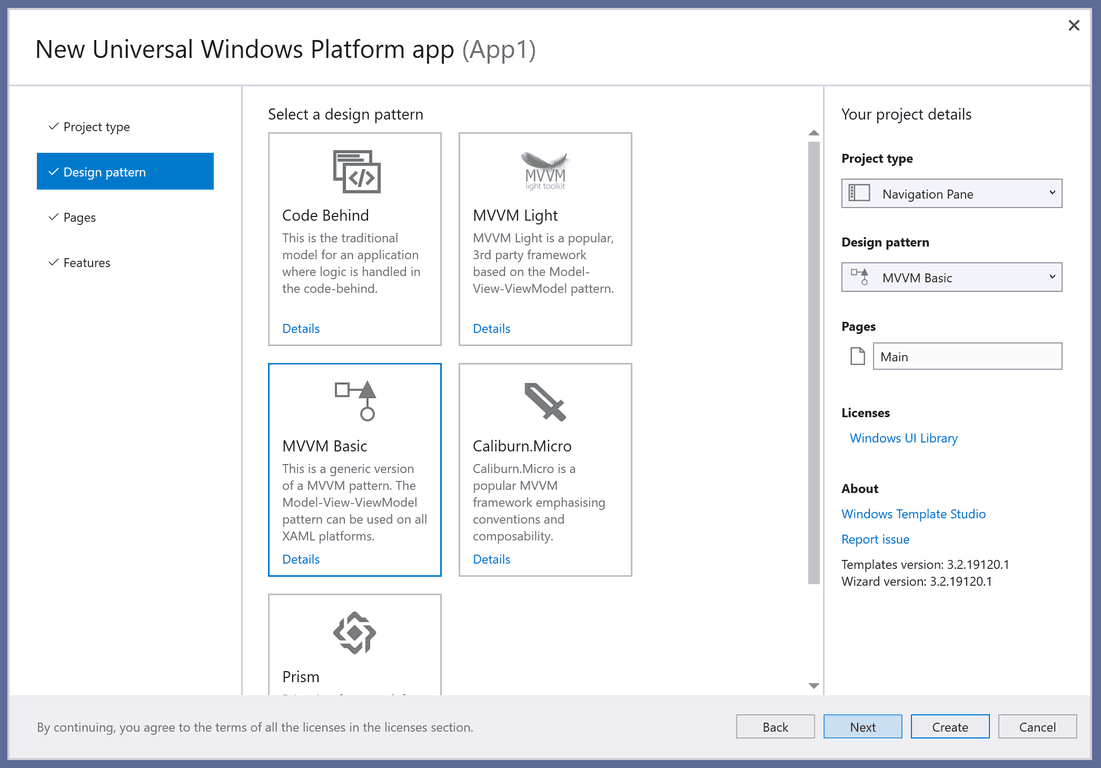This screenshot has height=768, width=1101.
Task: Follow the Report issue link
Action: (875, 539)
